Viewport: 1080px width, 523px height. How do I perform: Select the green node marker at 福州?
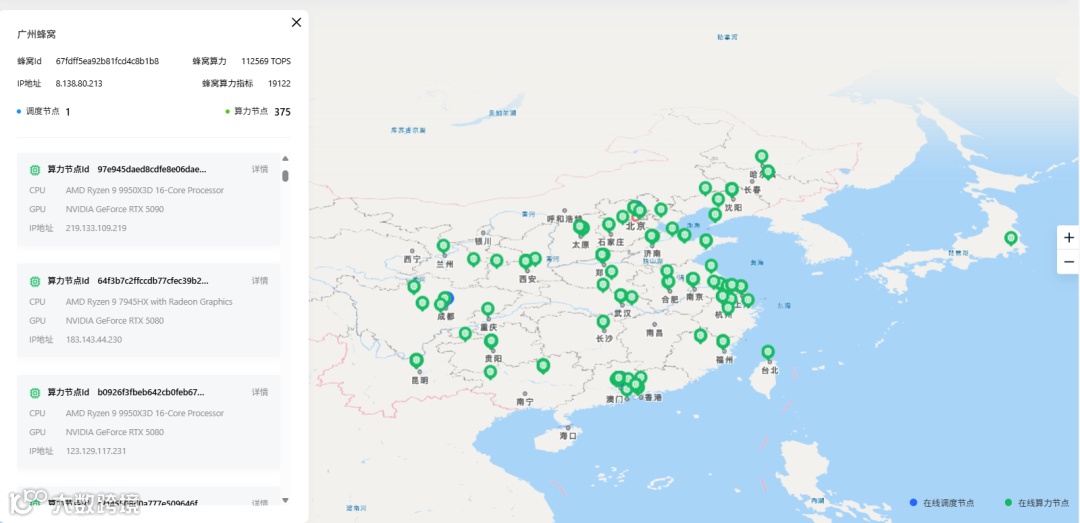click(723, 341)
